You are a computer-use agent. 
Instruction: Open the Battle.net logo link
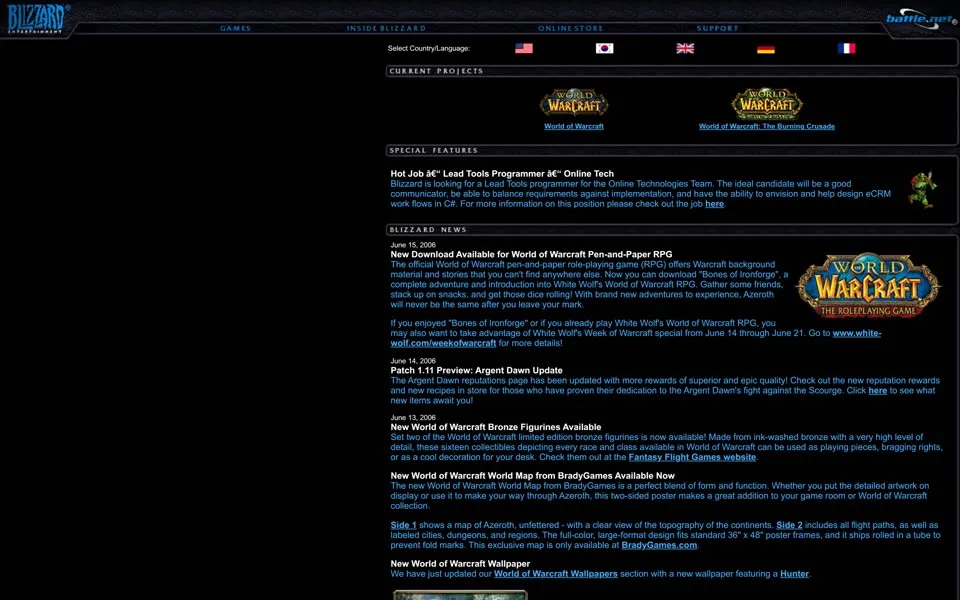pyautogui.click(x=921, y=18)
